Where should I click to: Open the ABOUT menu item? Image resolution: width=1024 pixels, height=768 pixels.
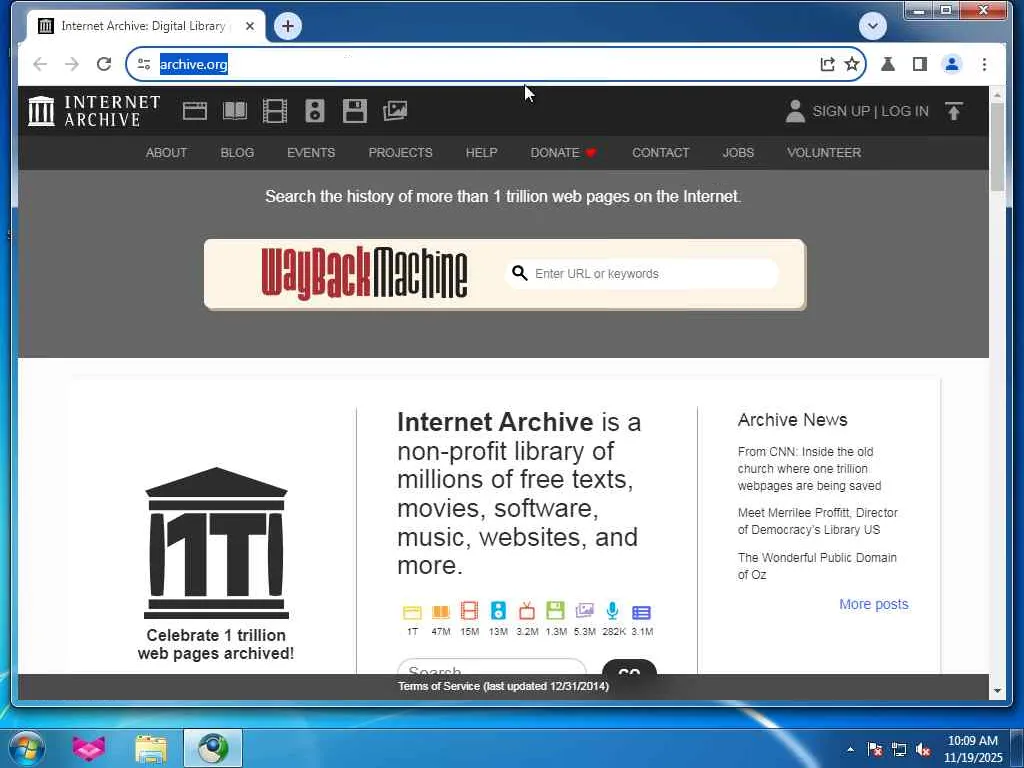tap(167, 152)
